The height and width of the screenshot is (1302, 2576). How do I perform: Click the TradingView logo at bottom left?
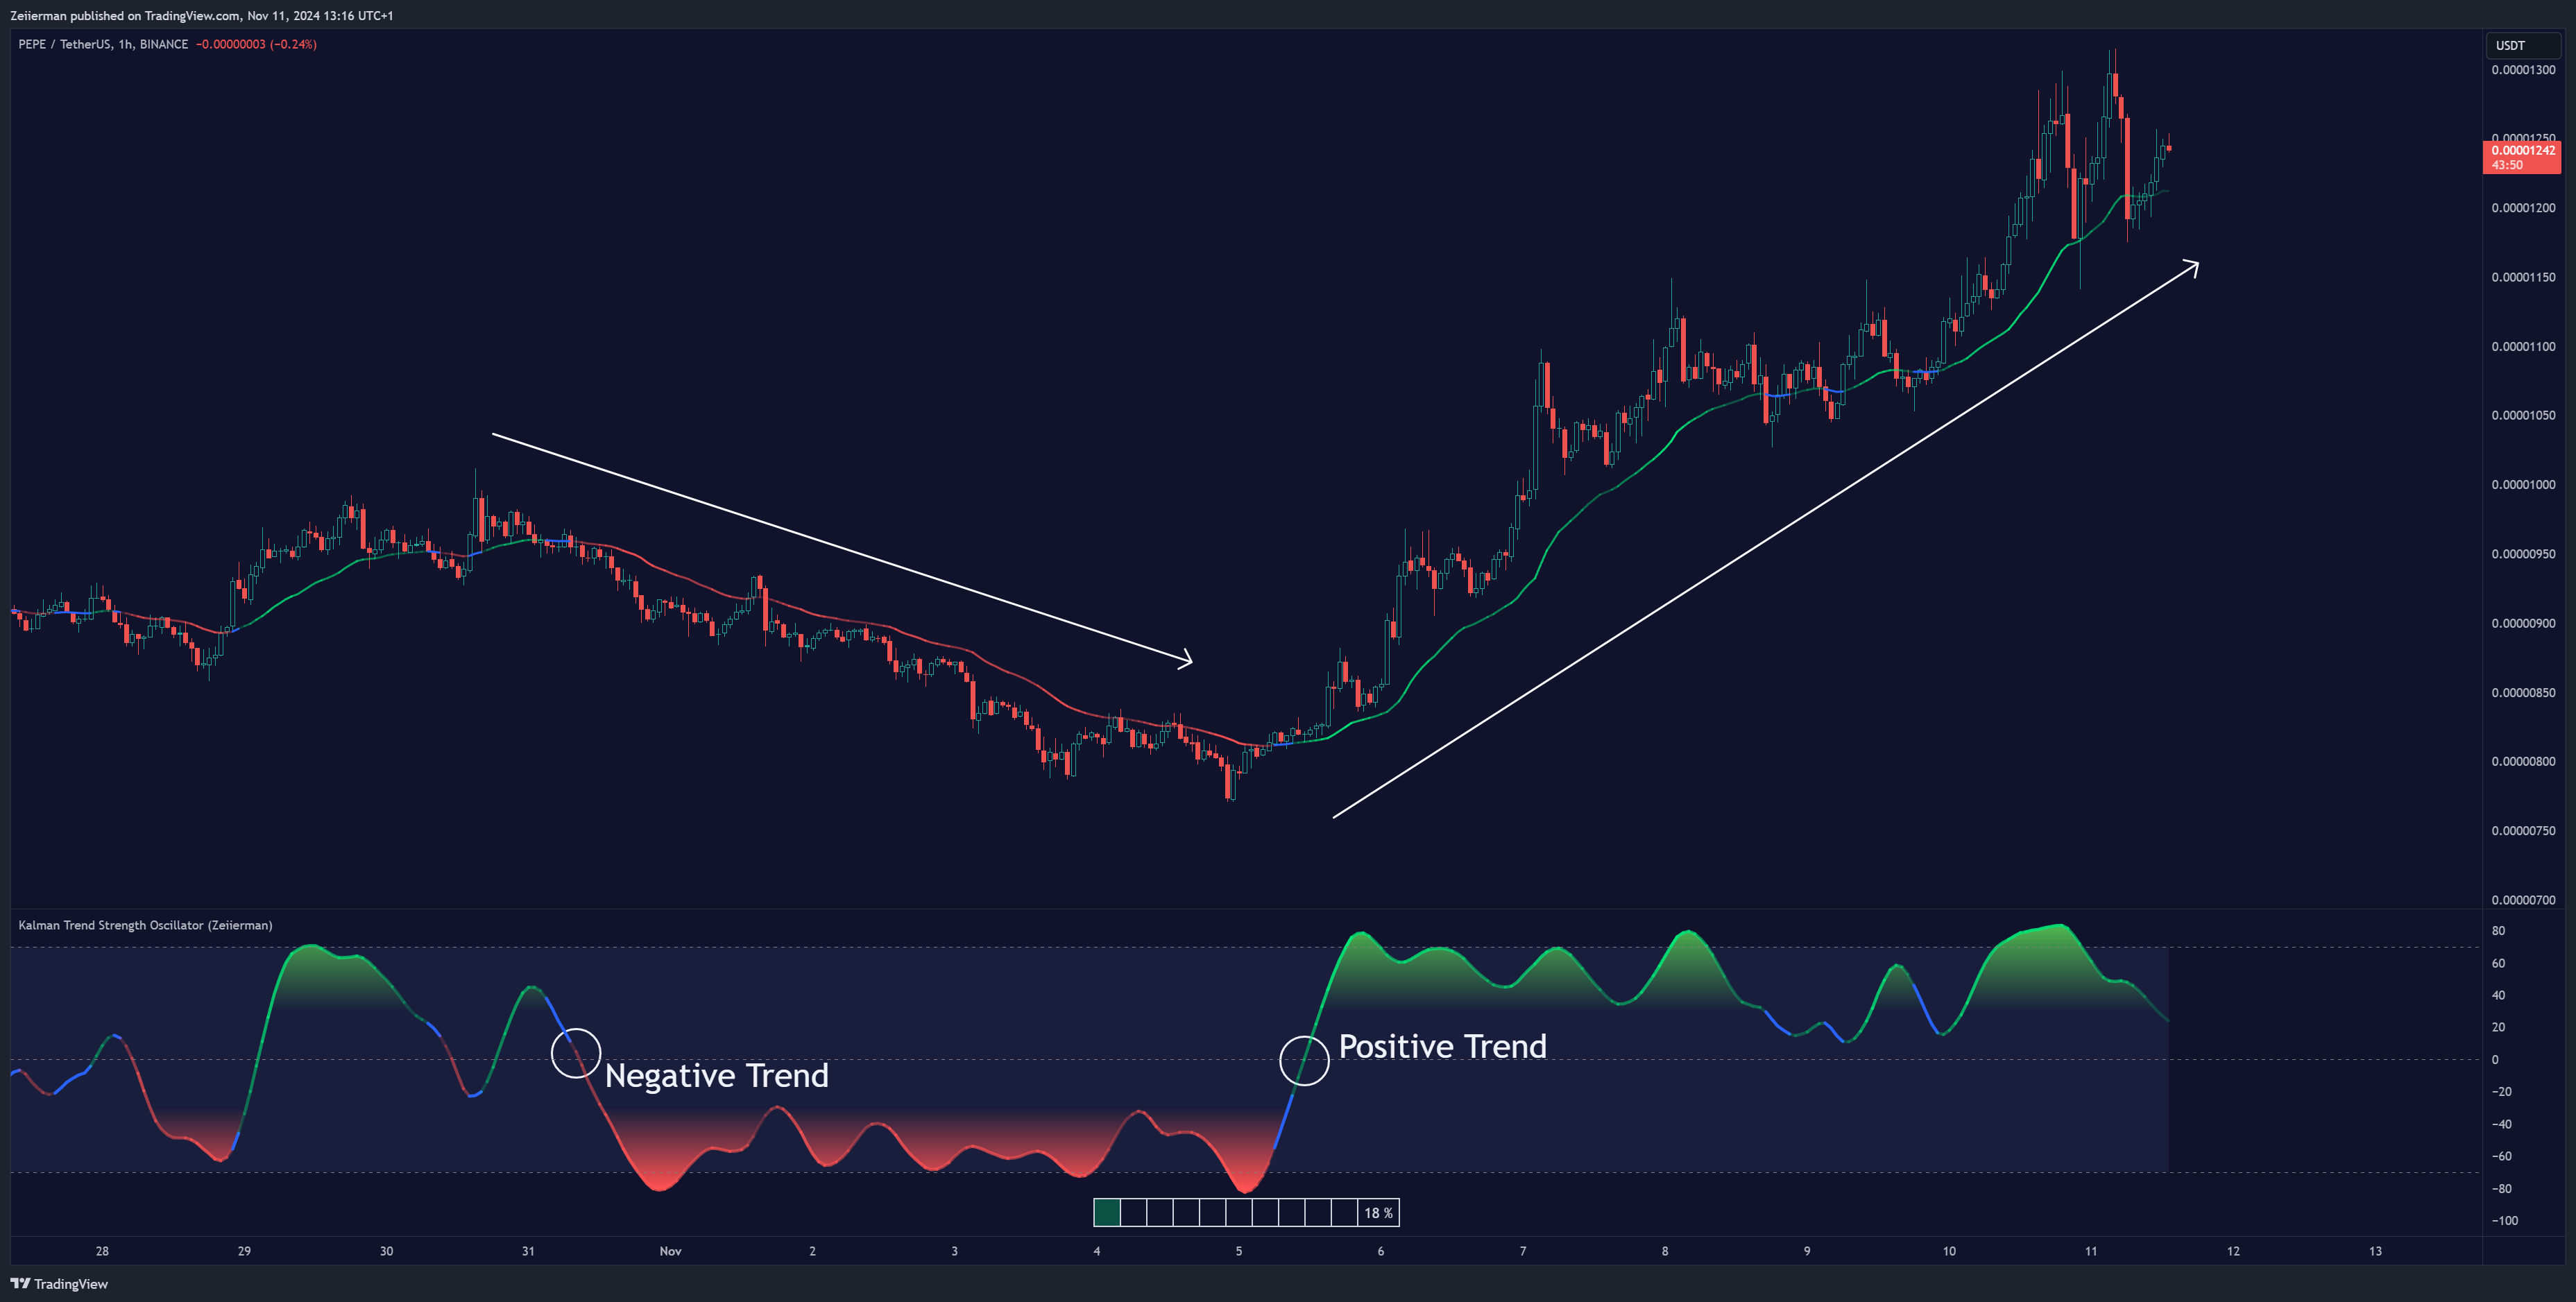pyautogui.click(x=59, y=1284)
